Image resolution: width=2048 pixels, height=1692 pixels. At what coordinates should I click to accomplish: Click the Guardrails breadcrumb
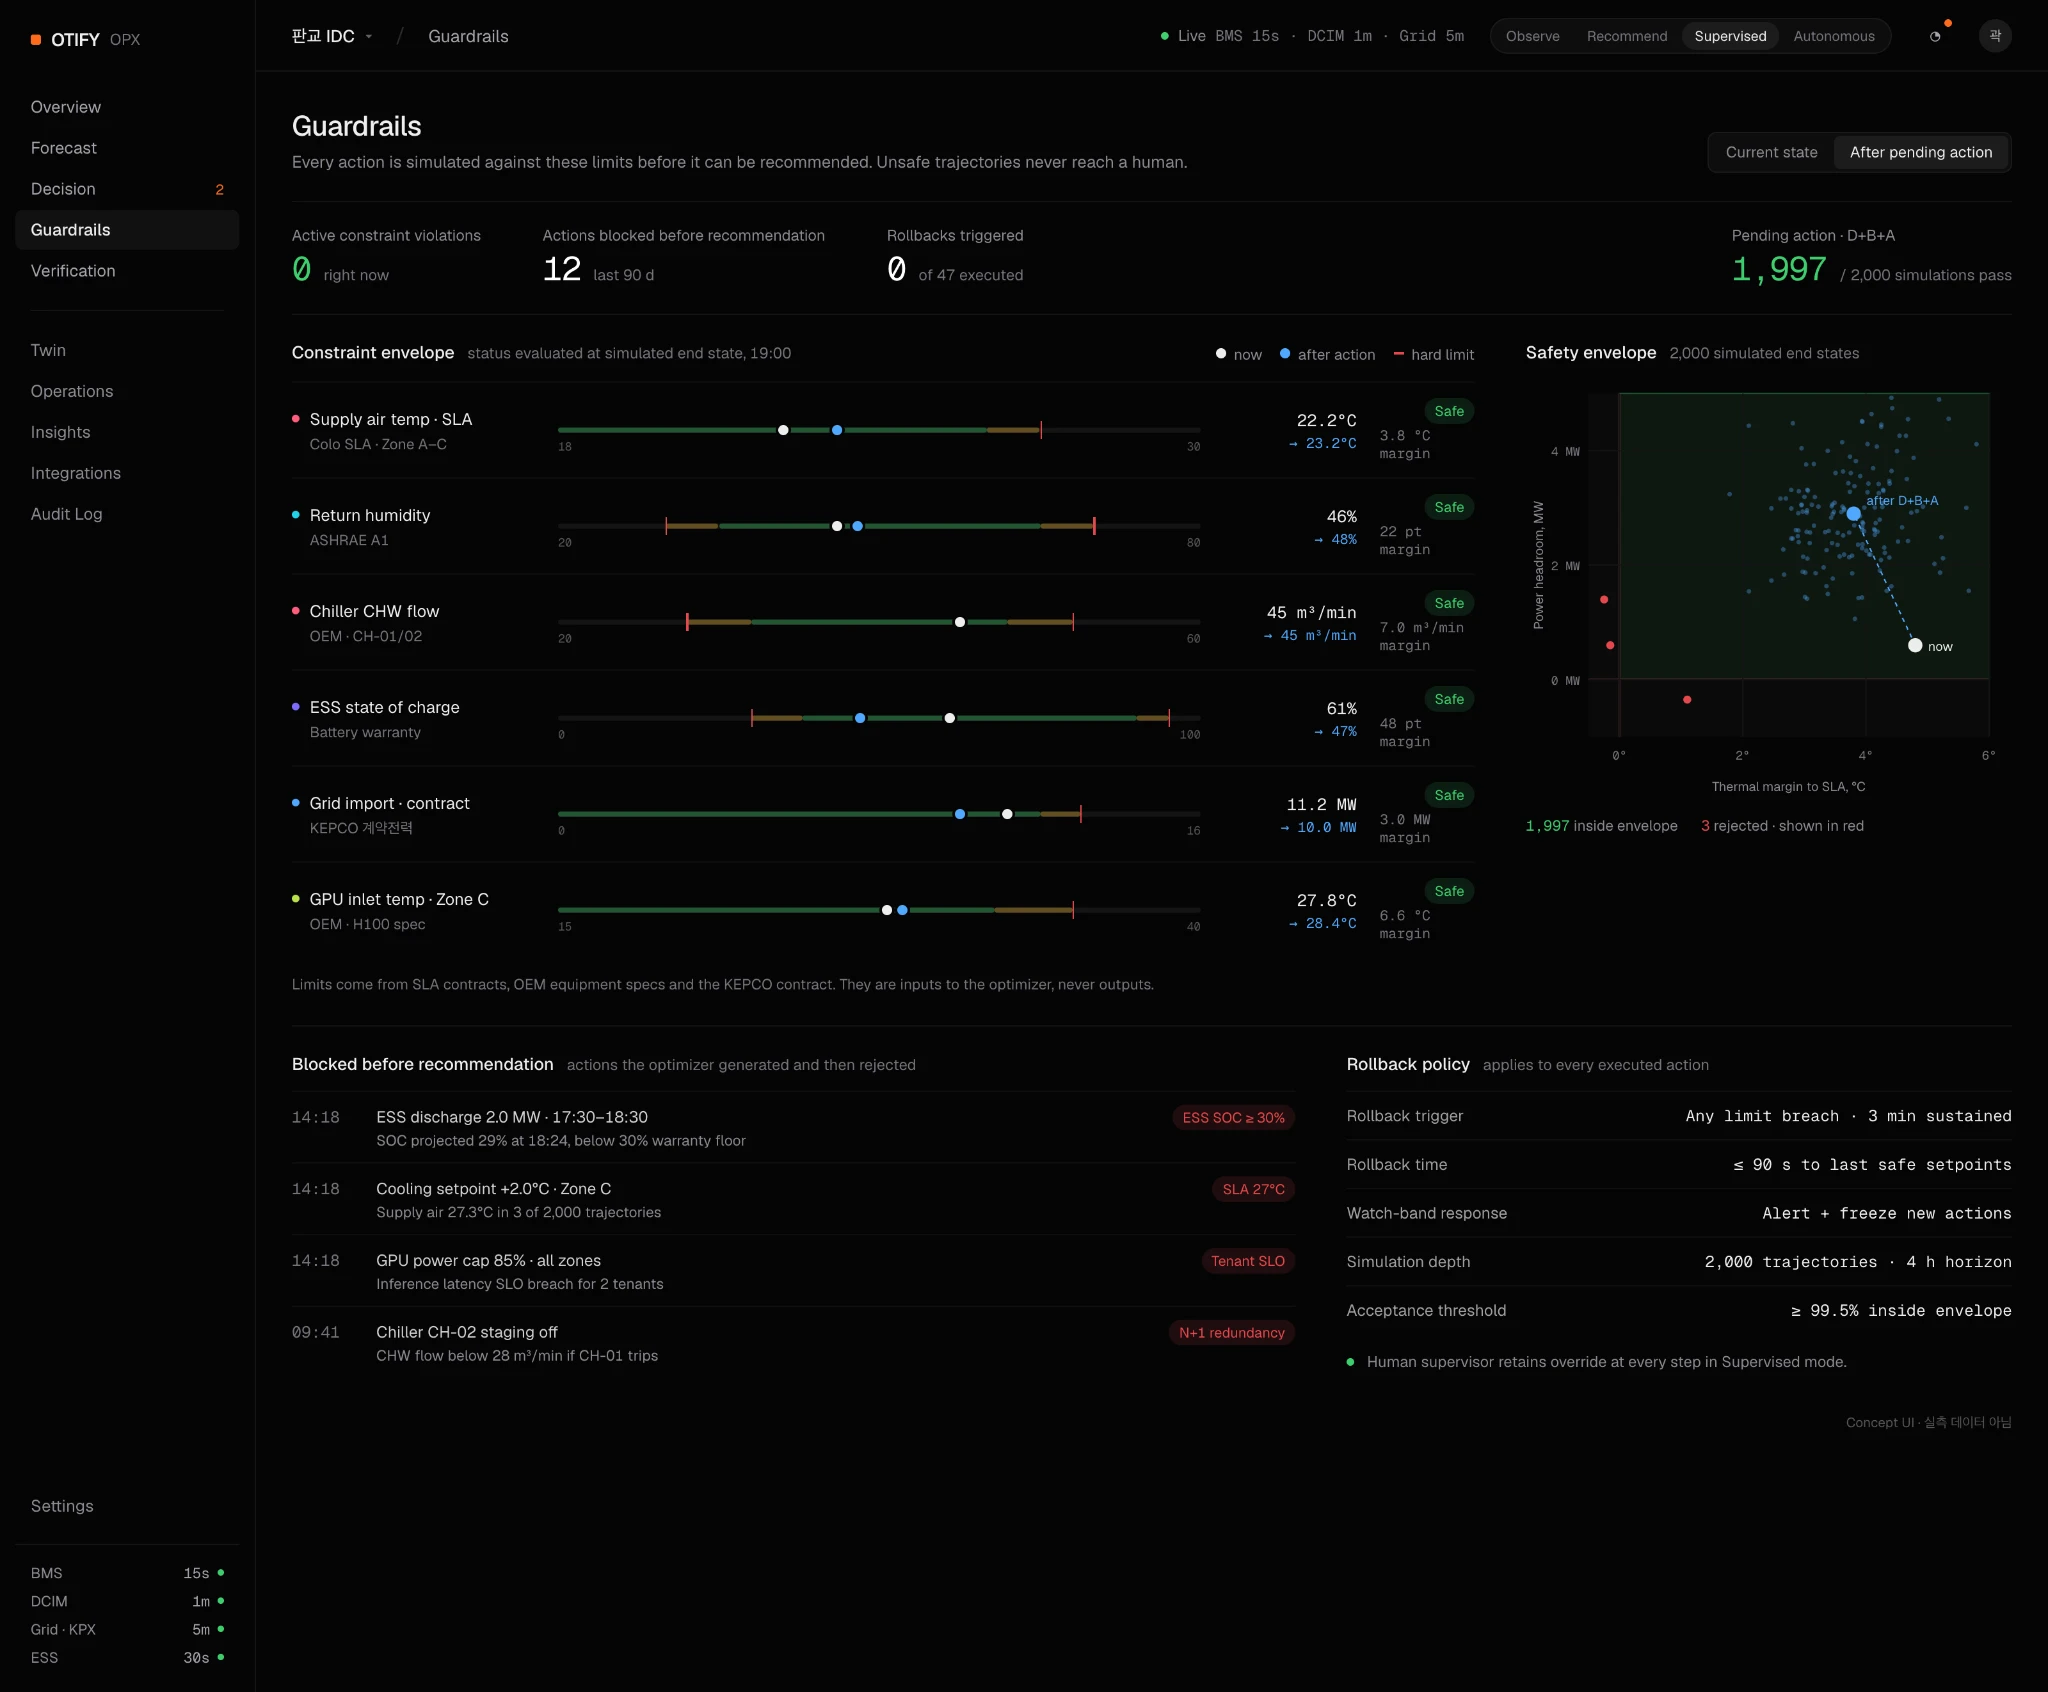[x=468, y=36]
